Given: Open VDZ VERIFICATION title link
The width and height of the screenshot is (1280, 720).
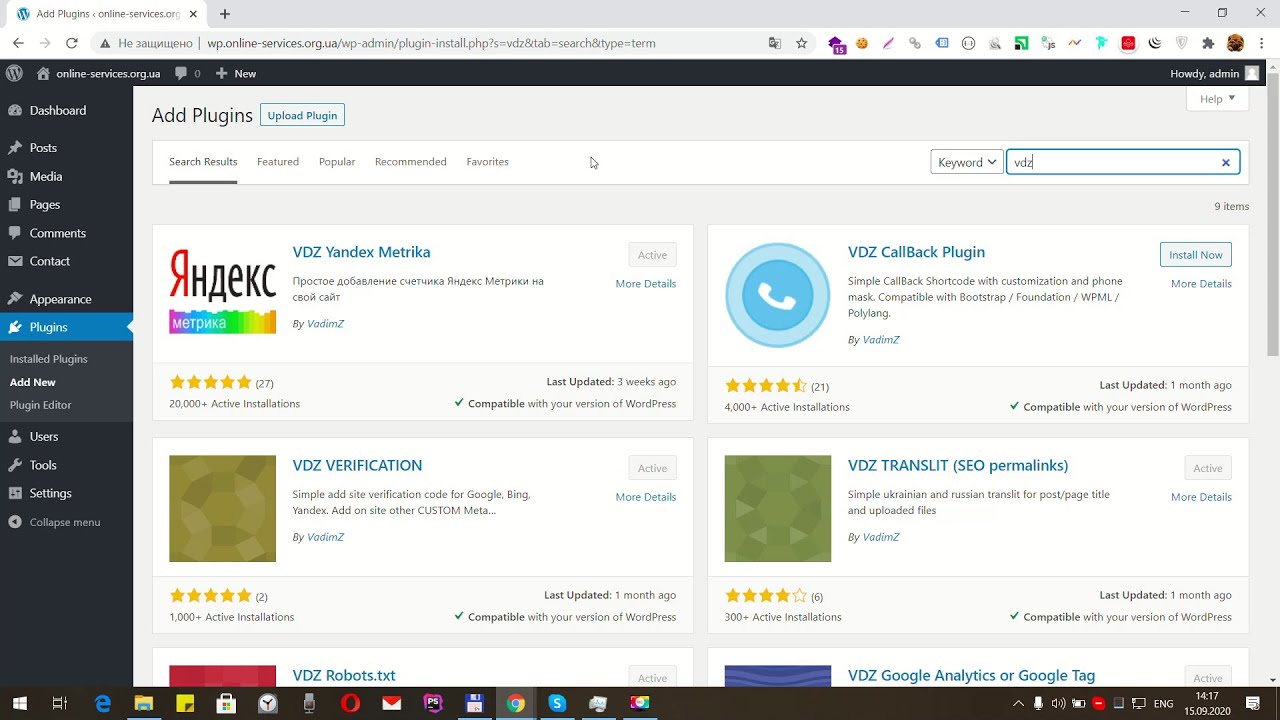Looking at the screenshot, I should point(357,466).
